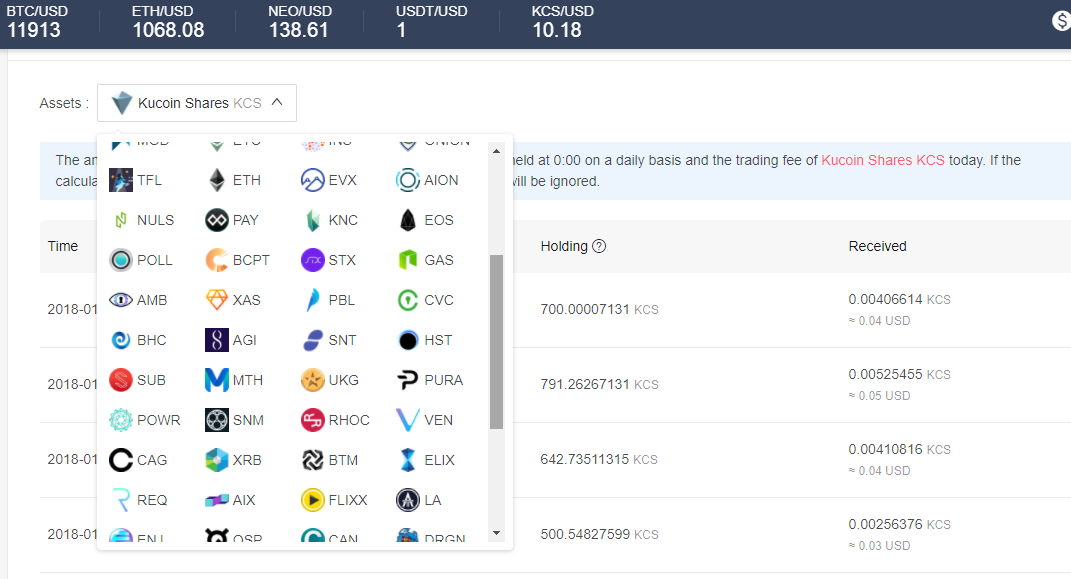The width and height of the screenshot is (1071, 579).
Task: Select the AGI coin icon
Action: pyautogui.click(x=217, y=340)
